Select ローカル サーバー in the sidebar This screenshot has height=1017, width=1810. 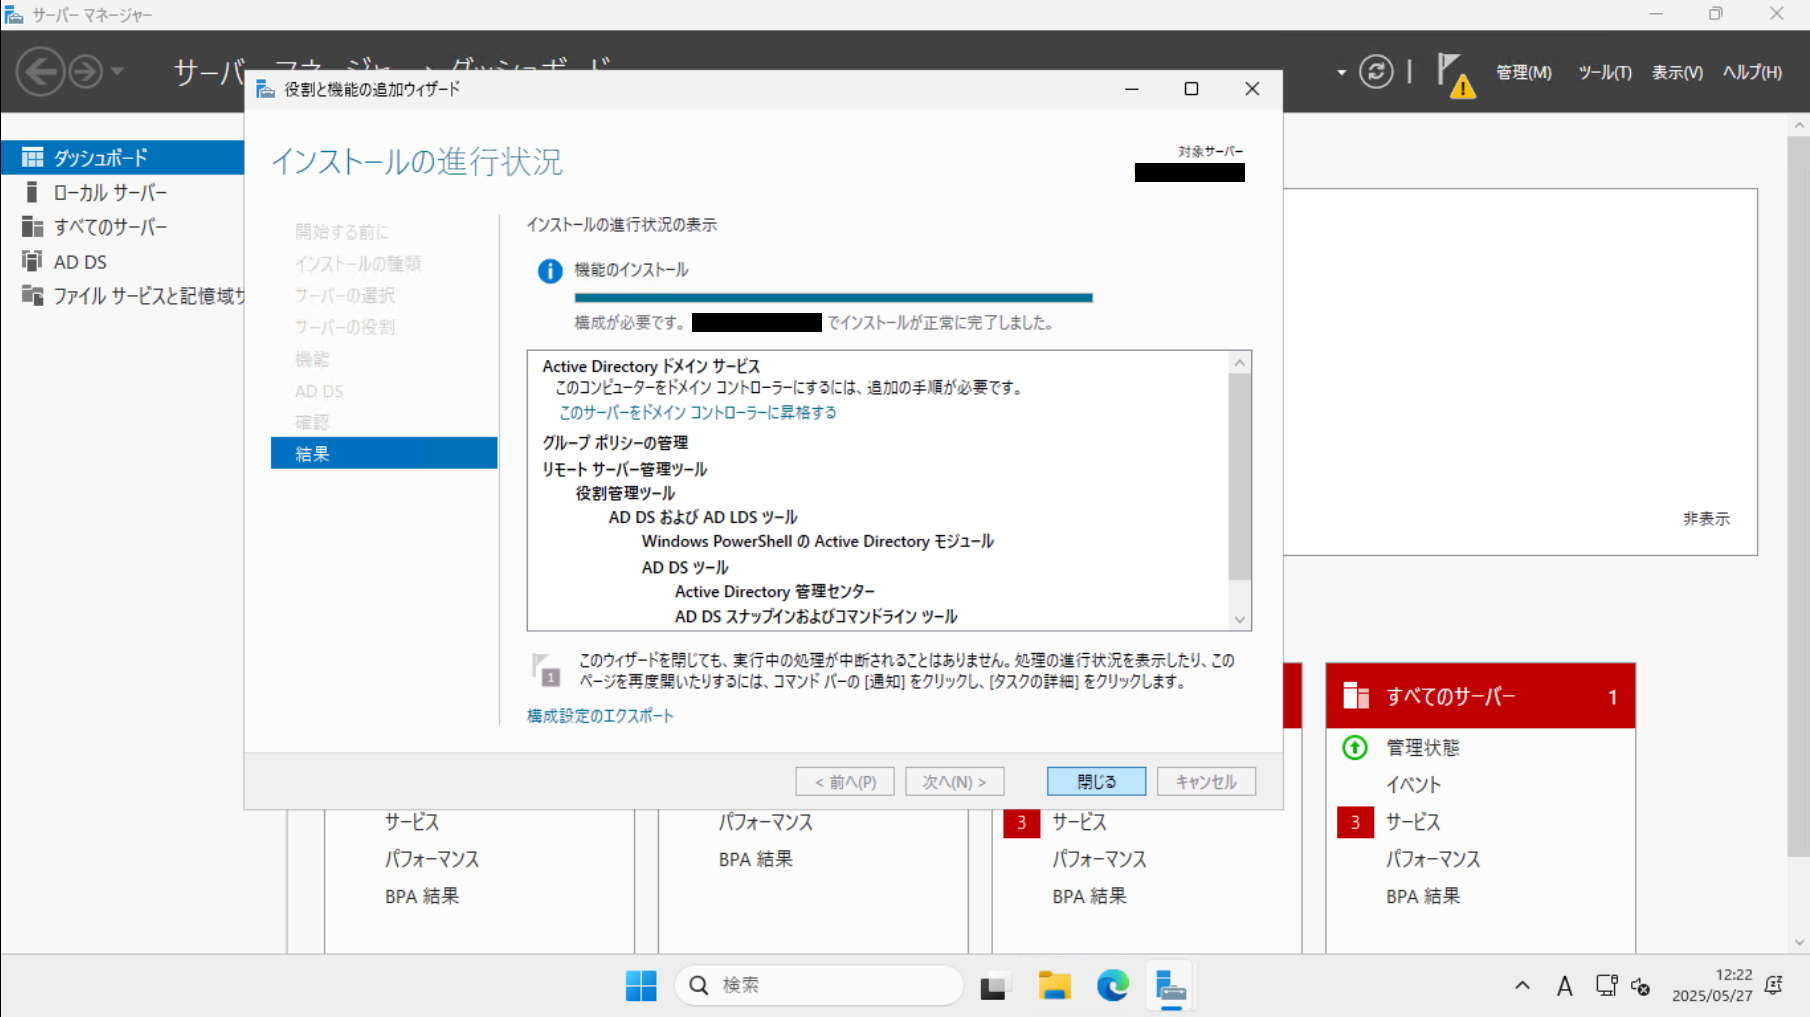pos(122,192)
